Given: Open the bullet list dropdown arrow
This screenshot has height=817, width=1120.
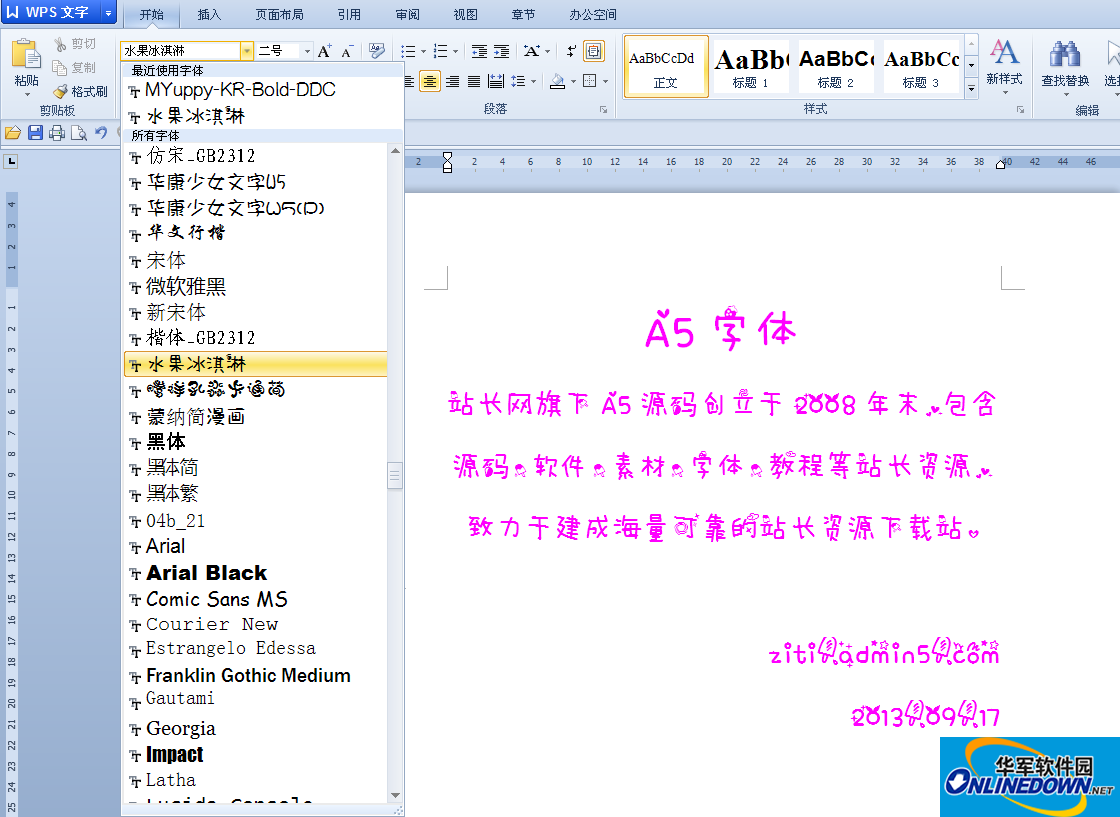Looking at the screenshot, I should (423, 51).
